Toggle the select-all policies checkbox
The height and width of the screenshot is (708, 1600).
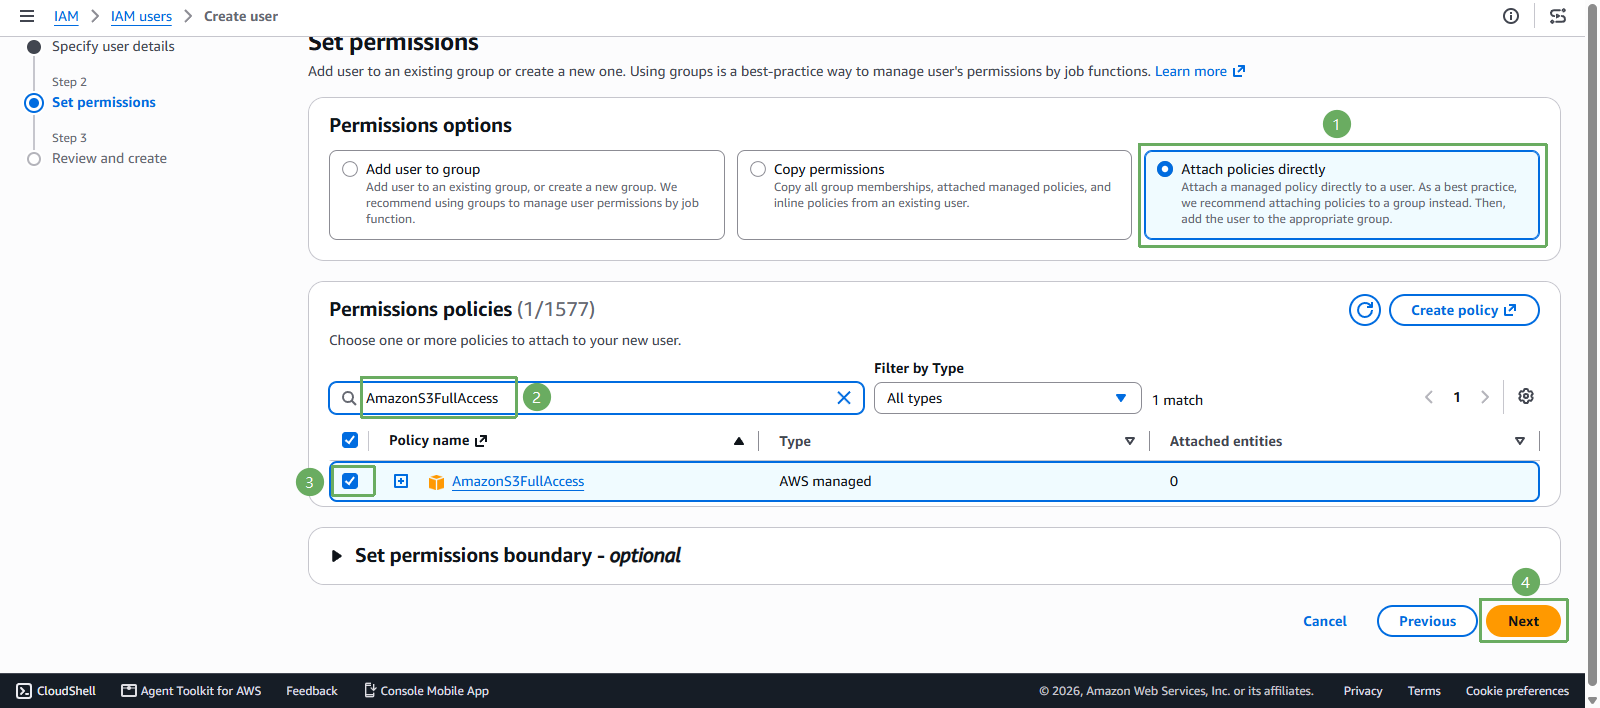(x=350, y=440)
